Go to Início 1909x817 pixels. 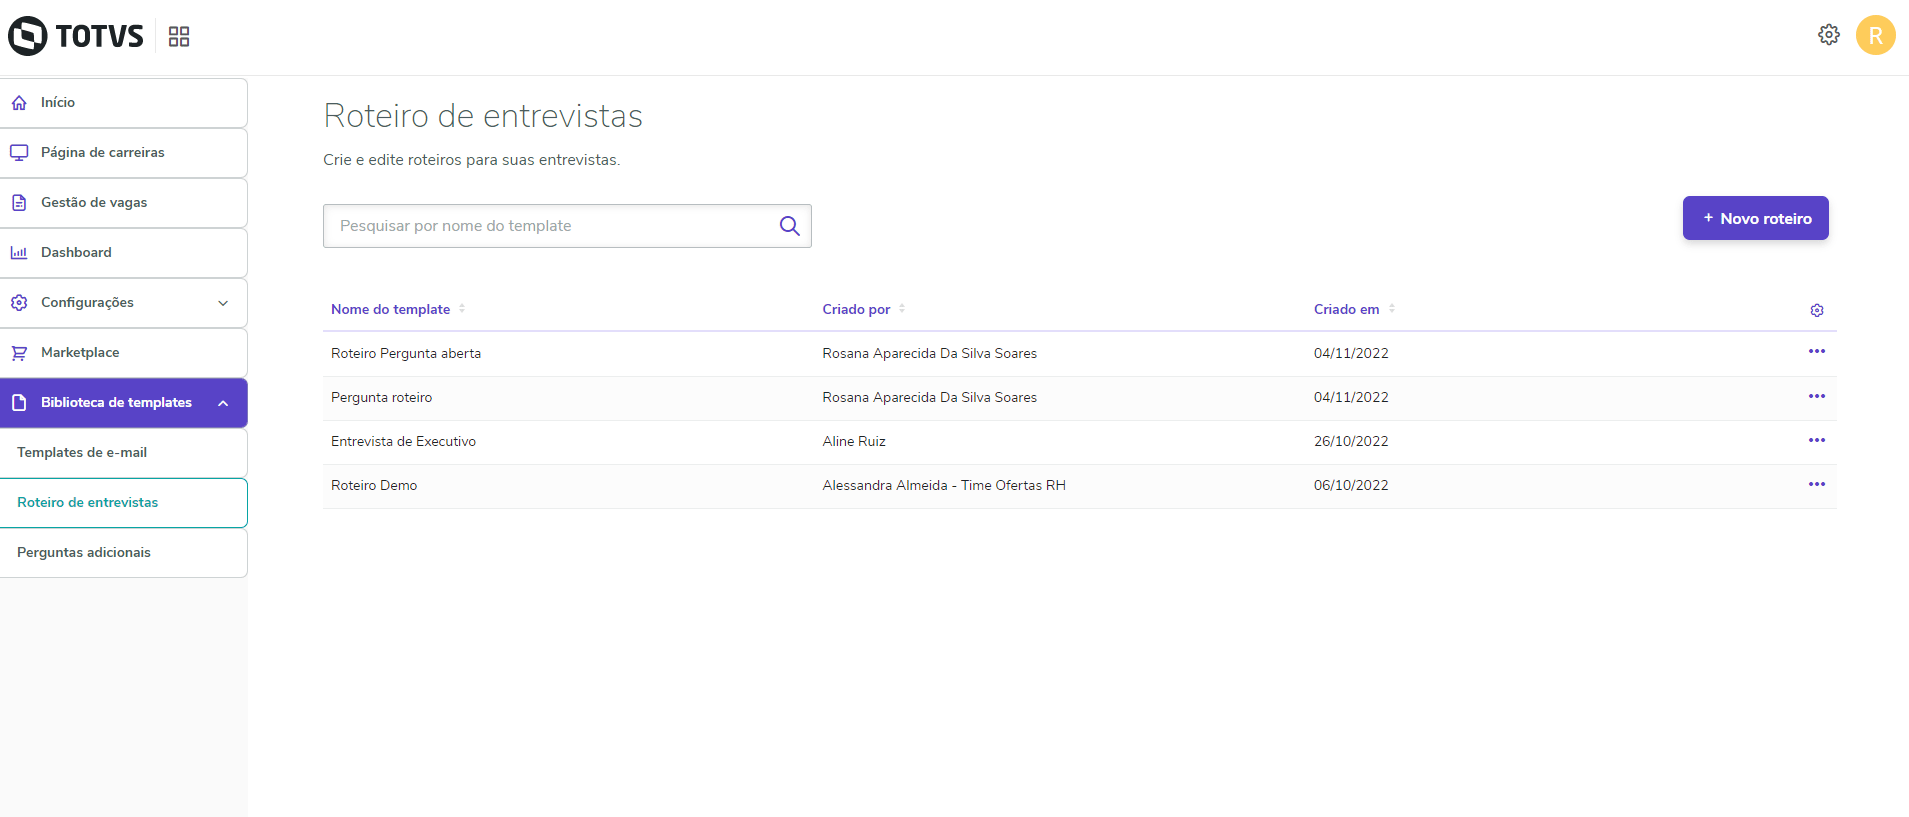pos(124,103)
